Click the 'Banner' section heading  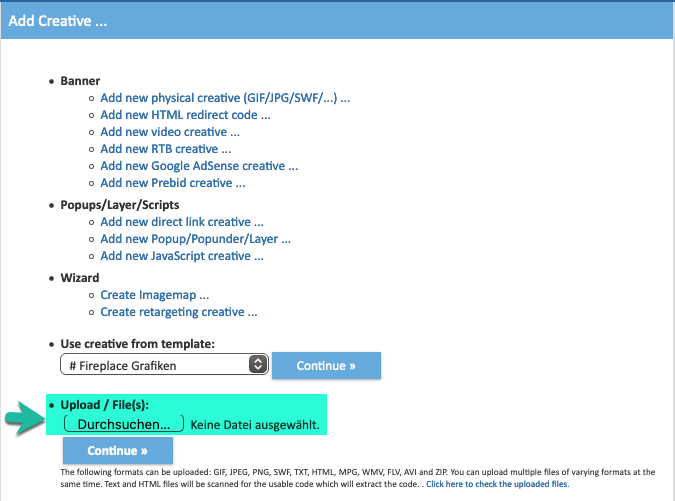tap(80, 81)
